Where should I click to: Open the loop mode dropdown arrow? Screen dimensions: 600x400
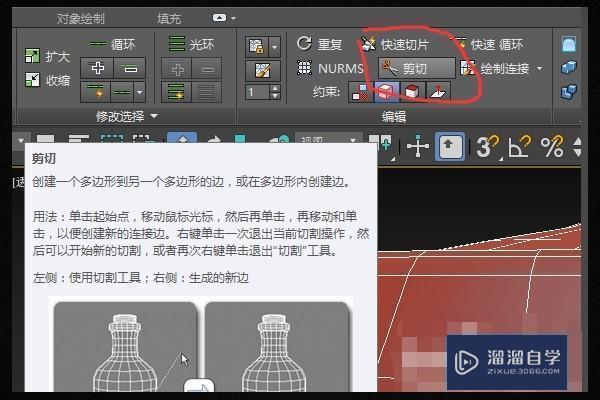[x=140, y=92]
